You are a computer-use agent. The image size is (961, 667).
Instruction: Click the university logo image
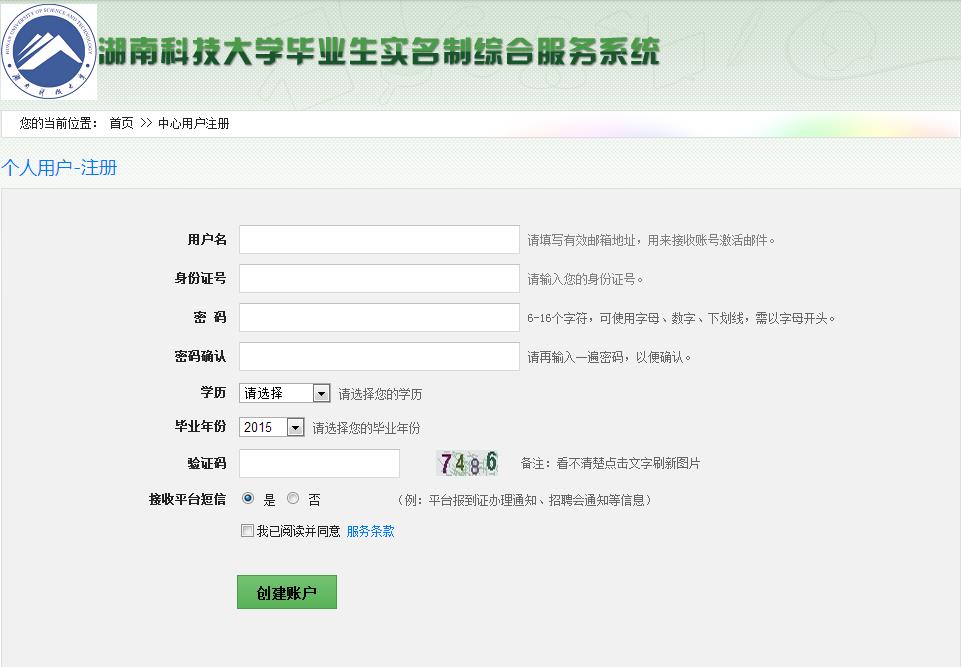[x=49, y=50]
